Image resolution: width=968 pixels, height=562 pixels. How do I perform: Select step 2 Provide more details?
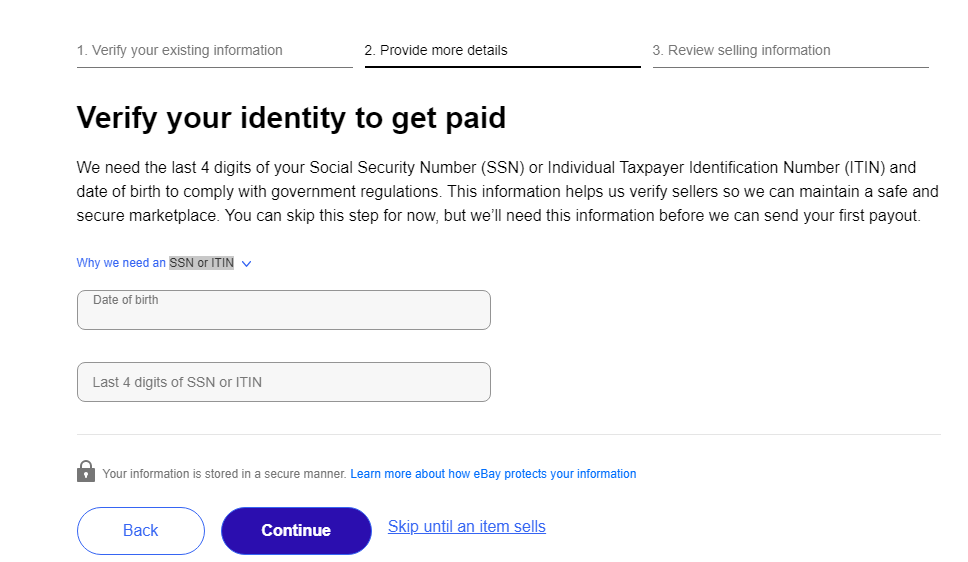pos(436,50)
